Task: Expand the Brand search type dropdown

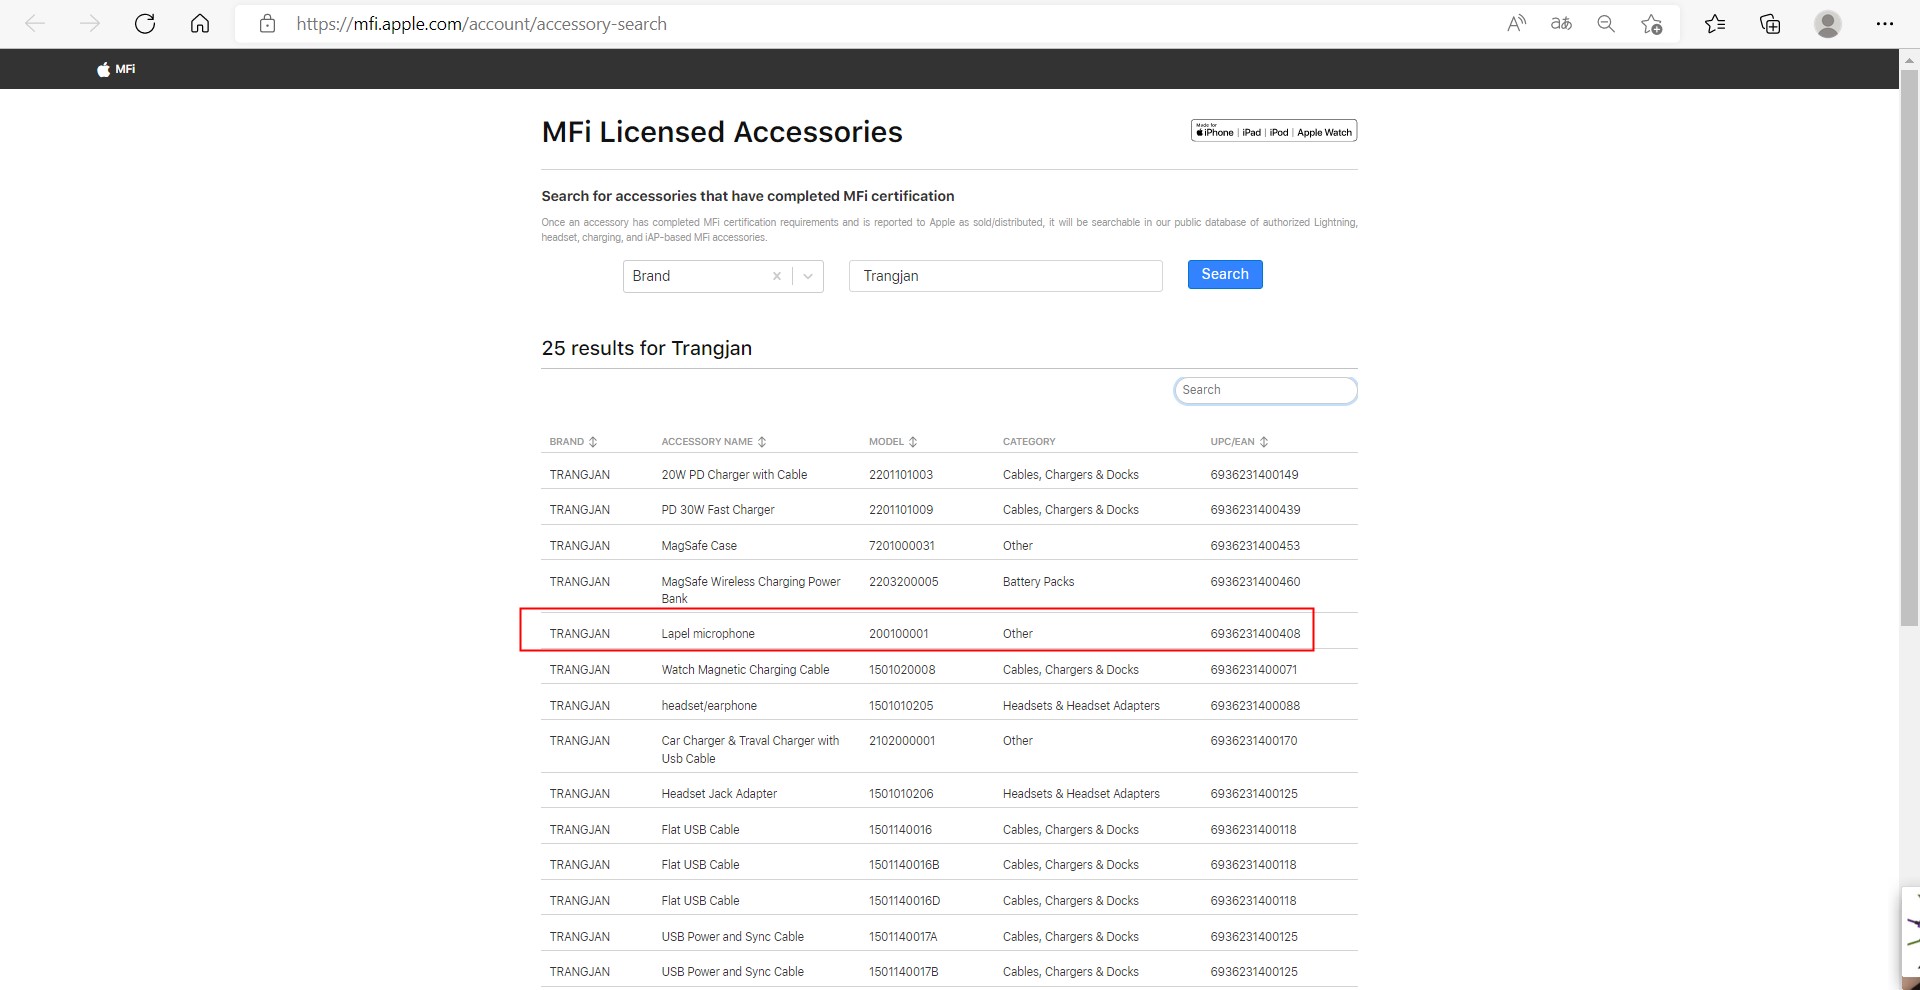Action: pos(808,276)
